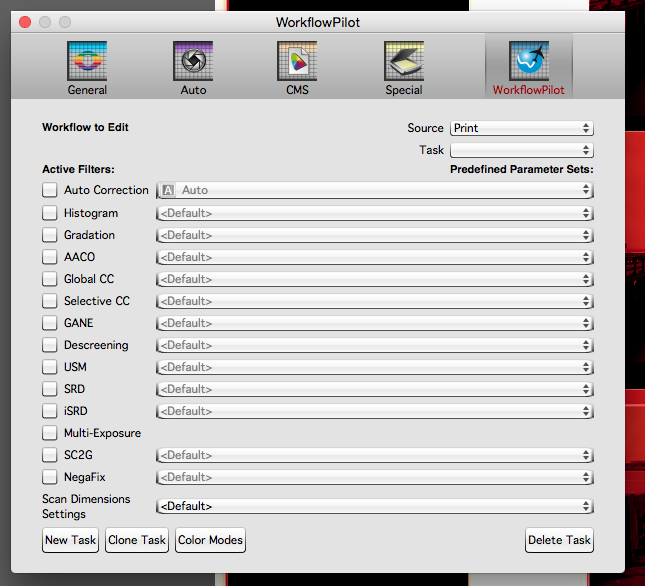Open the SC2G parameter set dropdown
The height and width of the screenshot is (586, 645).
point(374,455)
